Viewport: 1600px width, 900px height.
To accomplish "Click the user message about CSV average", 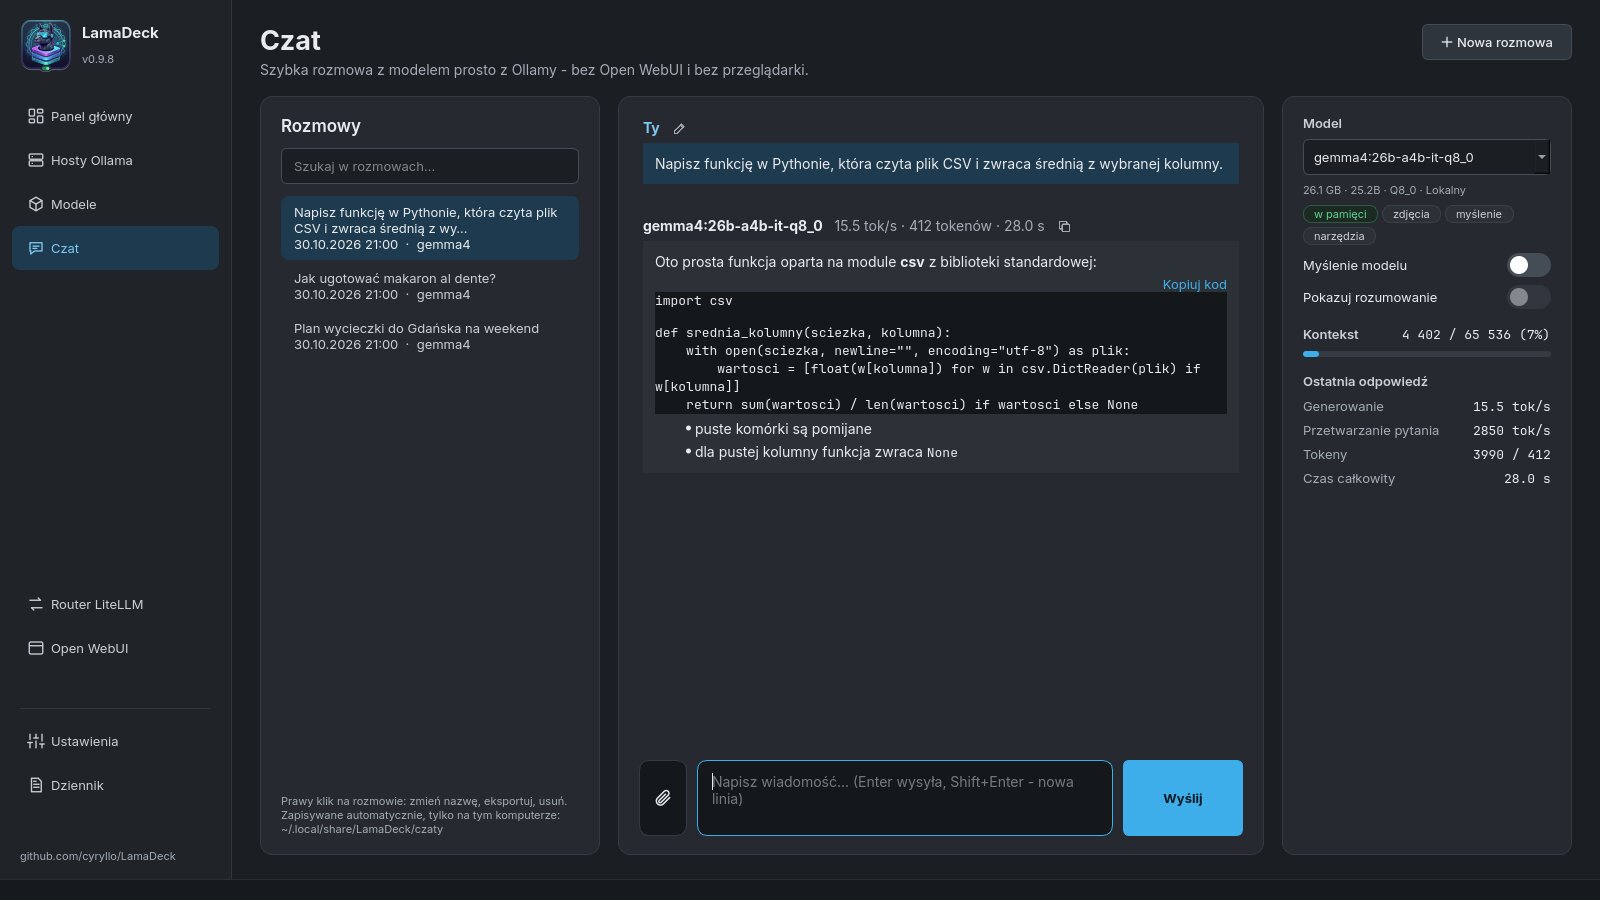I will (940, 164).
